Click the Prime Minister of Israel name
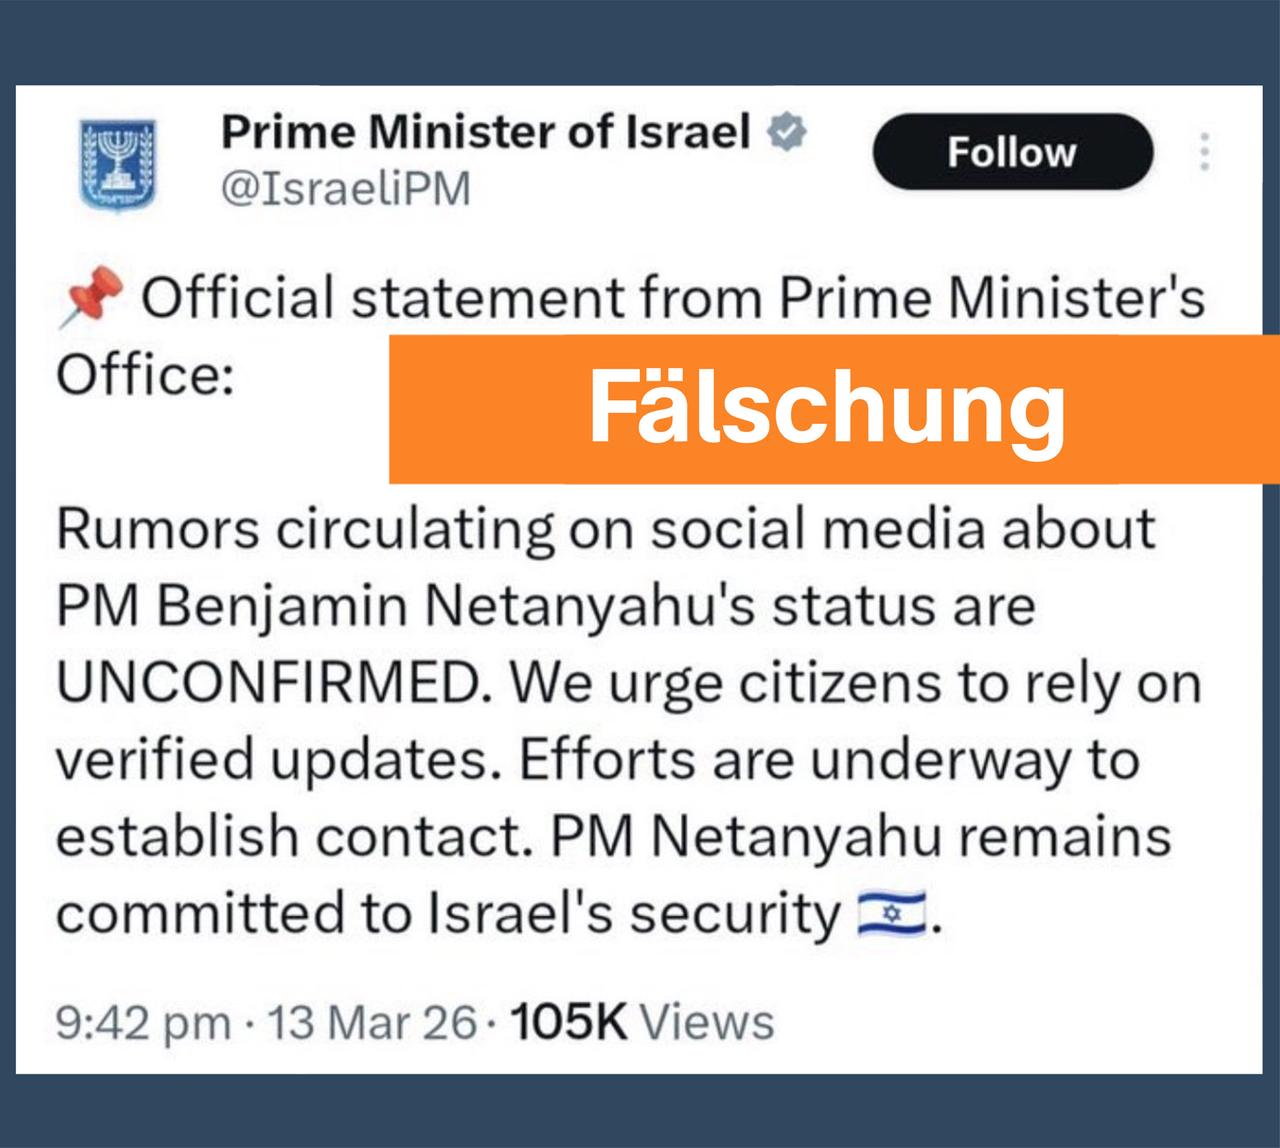Screen dimensions: 1280x1148 tap(485, 131)
